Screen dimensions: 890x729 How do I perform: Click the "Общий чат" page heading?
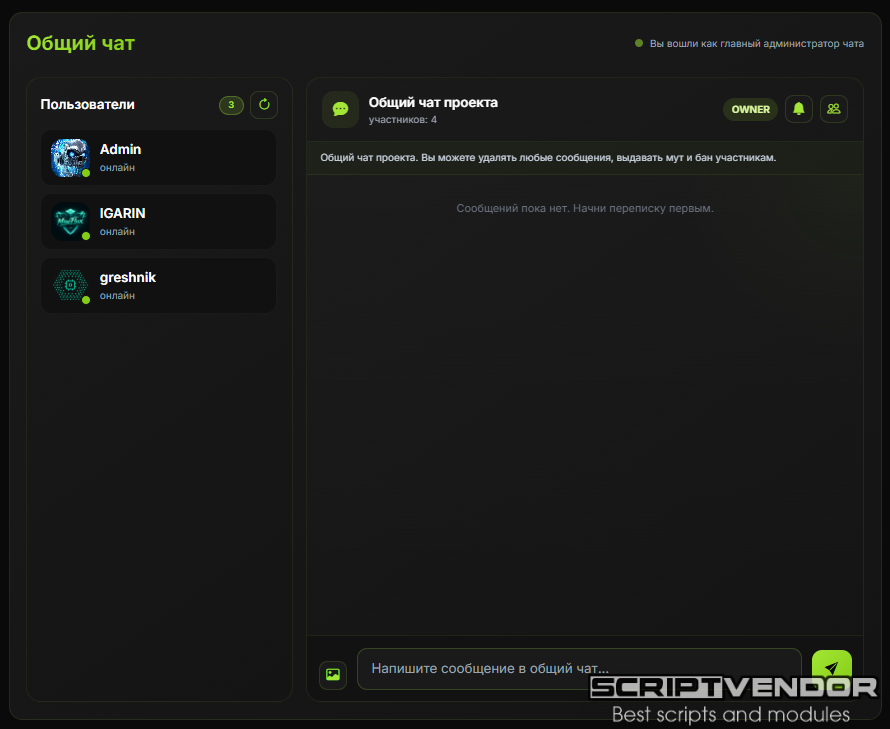point(80,43)
